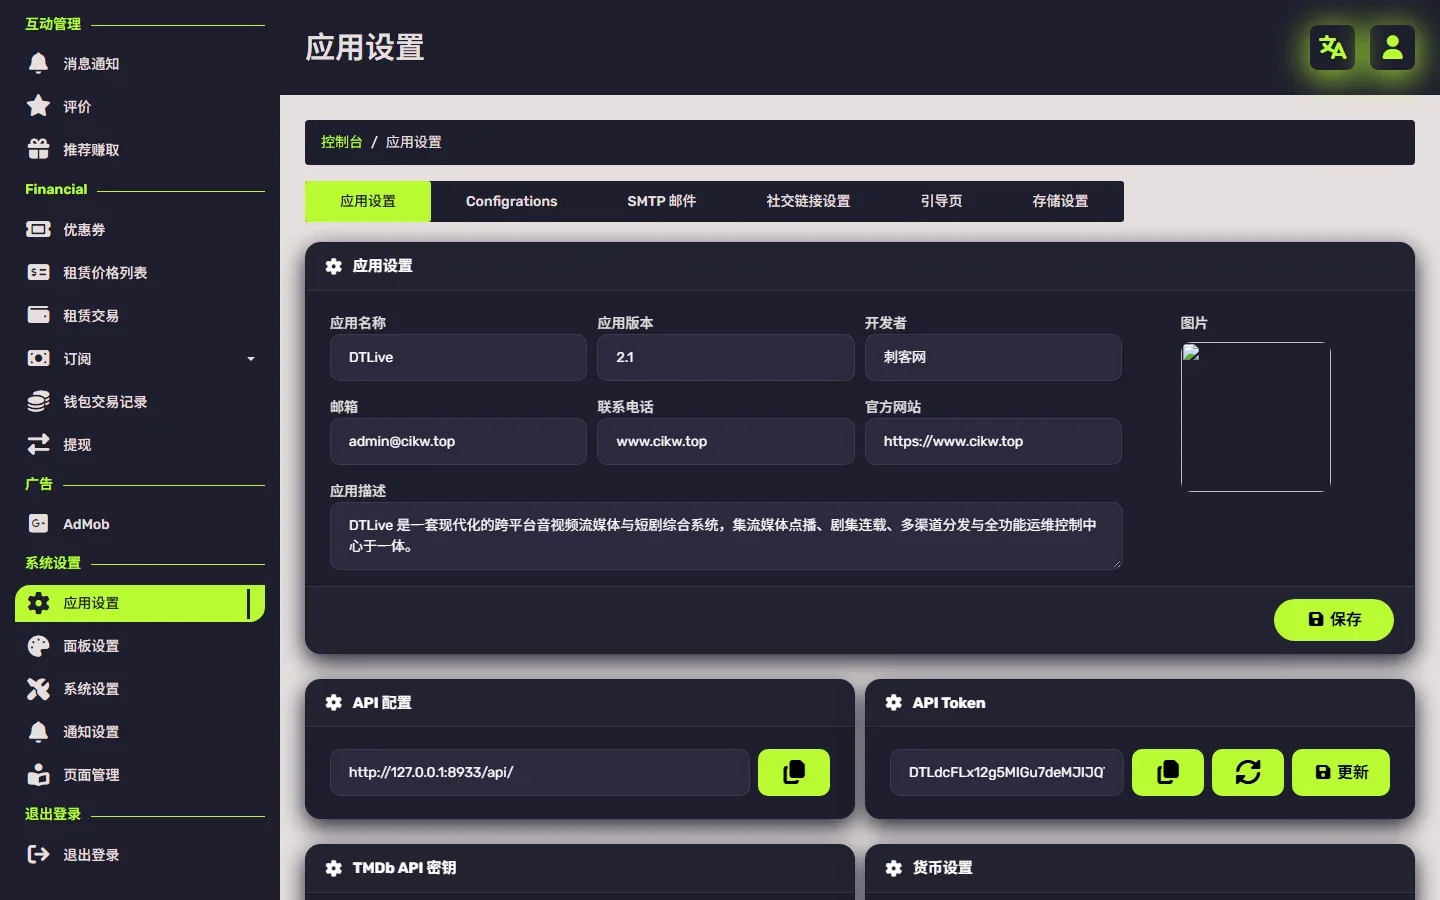Click the tools icon beside 系统设置
The width and height of the screenshot is (1440, 900).
[x=38, y=689]
